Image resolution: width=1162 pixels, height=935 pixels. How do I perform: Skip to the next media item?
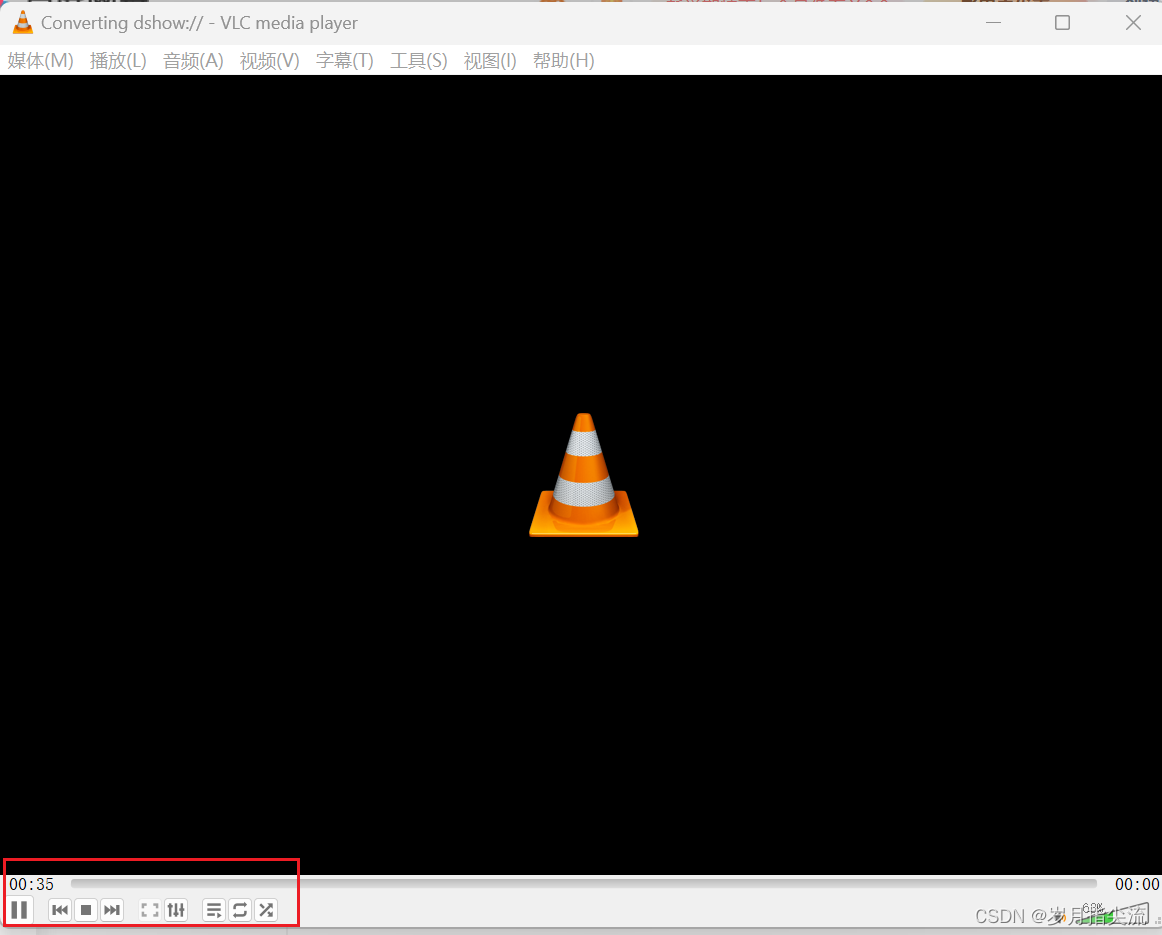pyautogui.click(x=112, y=910)
